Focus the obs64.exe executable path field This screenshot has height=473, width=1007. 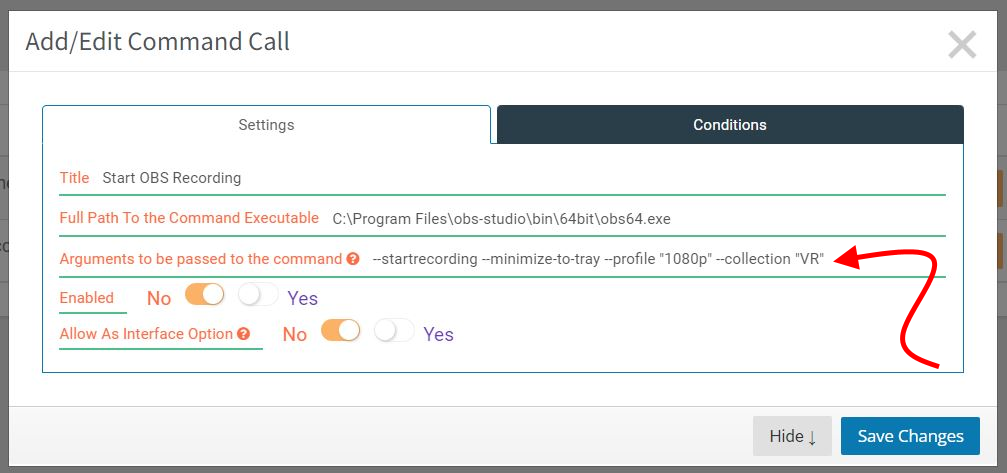[636, 219]
